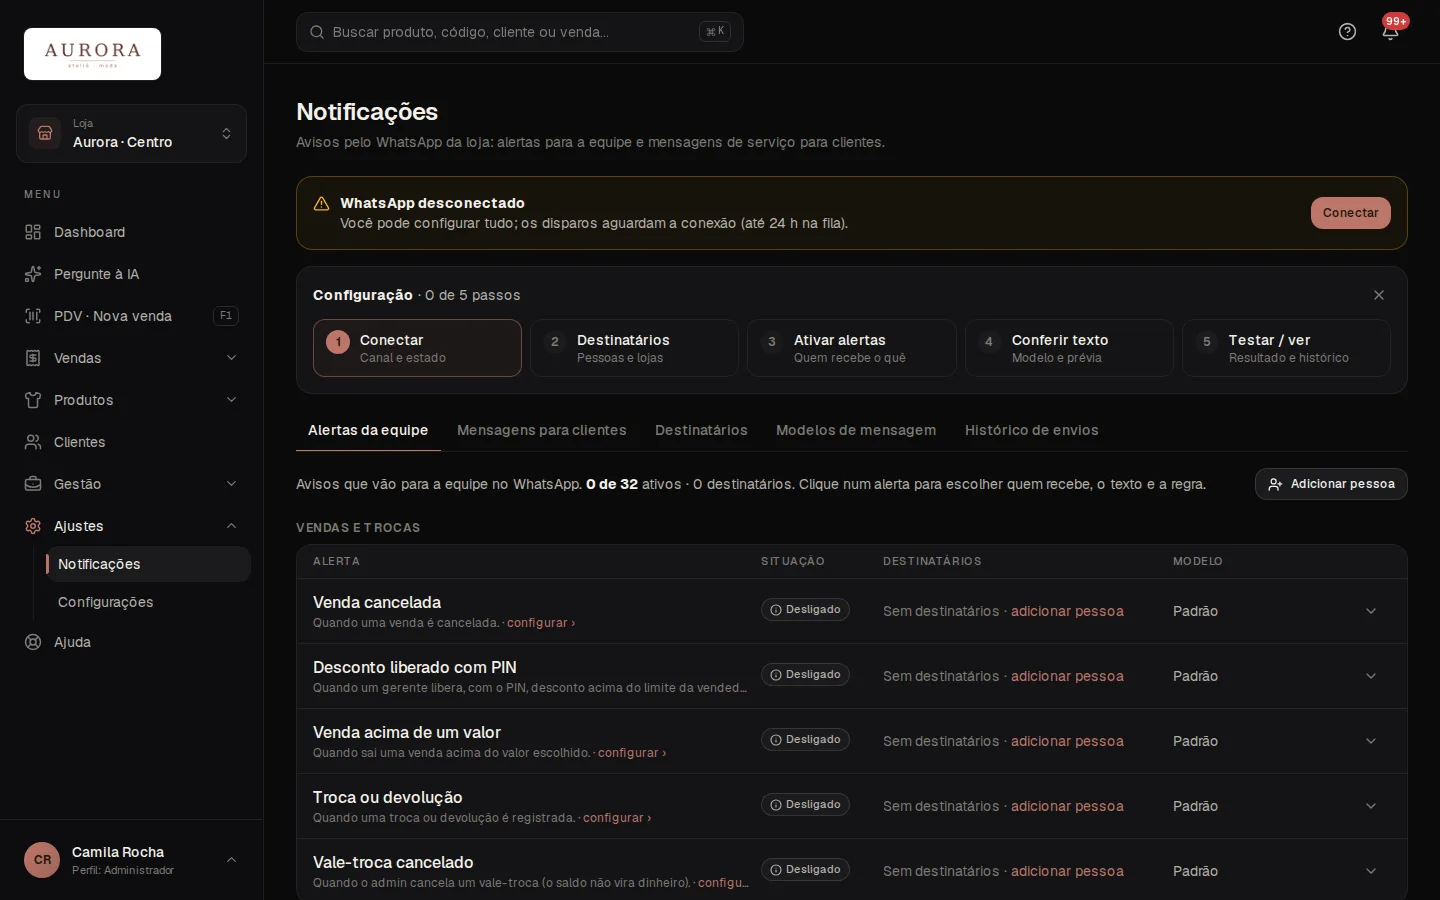Image resolution: width=1440 pixels, height=900 pixels.
Task: Click the Ajustes gear icon
Action: 33,526
